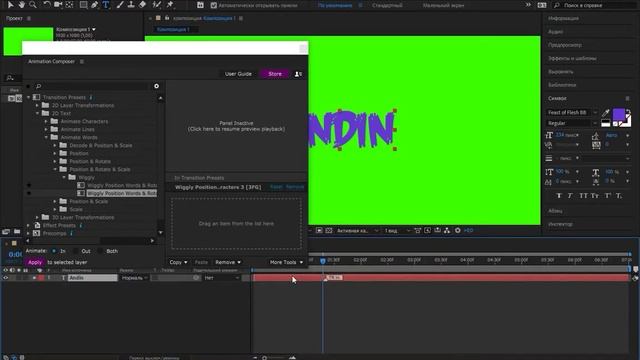The width and height of the screenshot is (640, 360).
Task: Hide the Andin layer eye toggle
Action: [x=5, y=278]
